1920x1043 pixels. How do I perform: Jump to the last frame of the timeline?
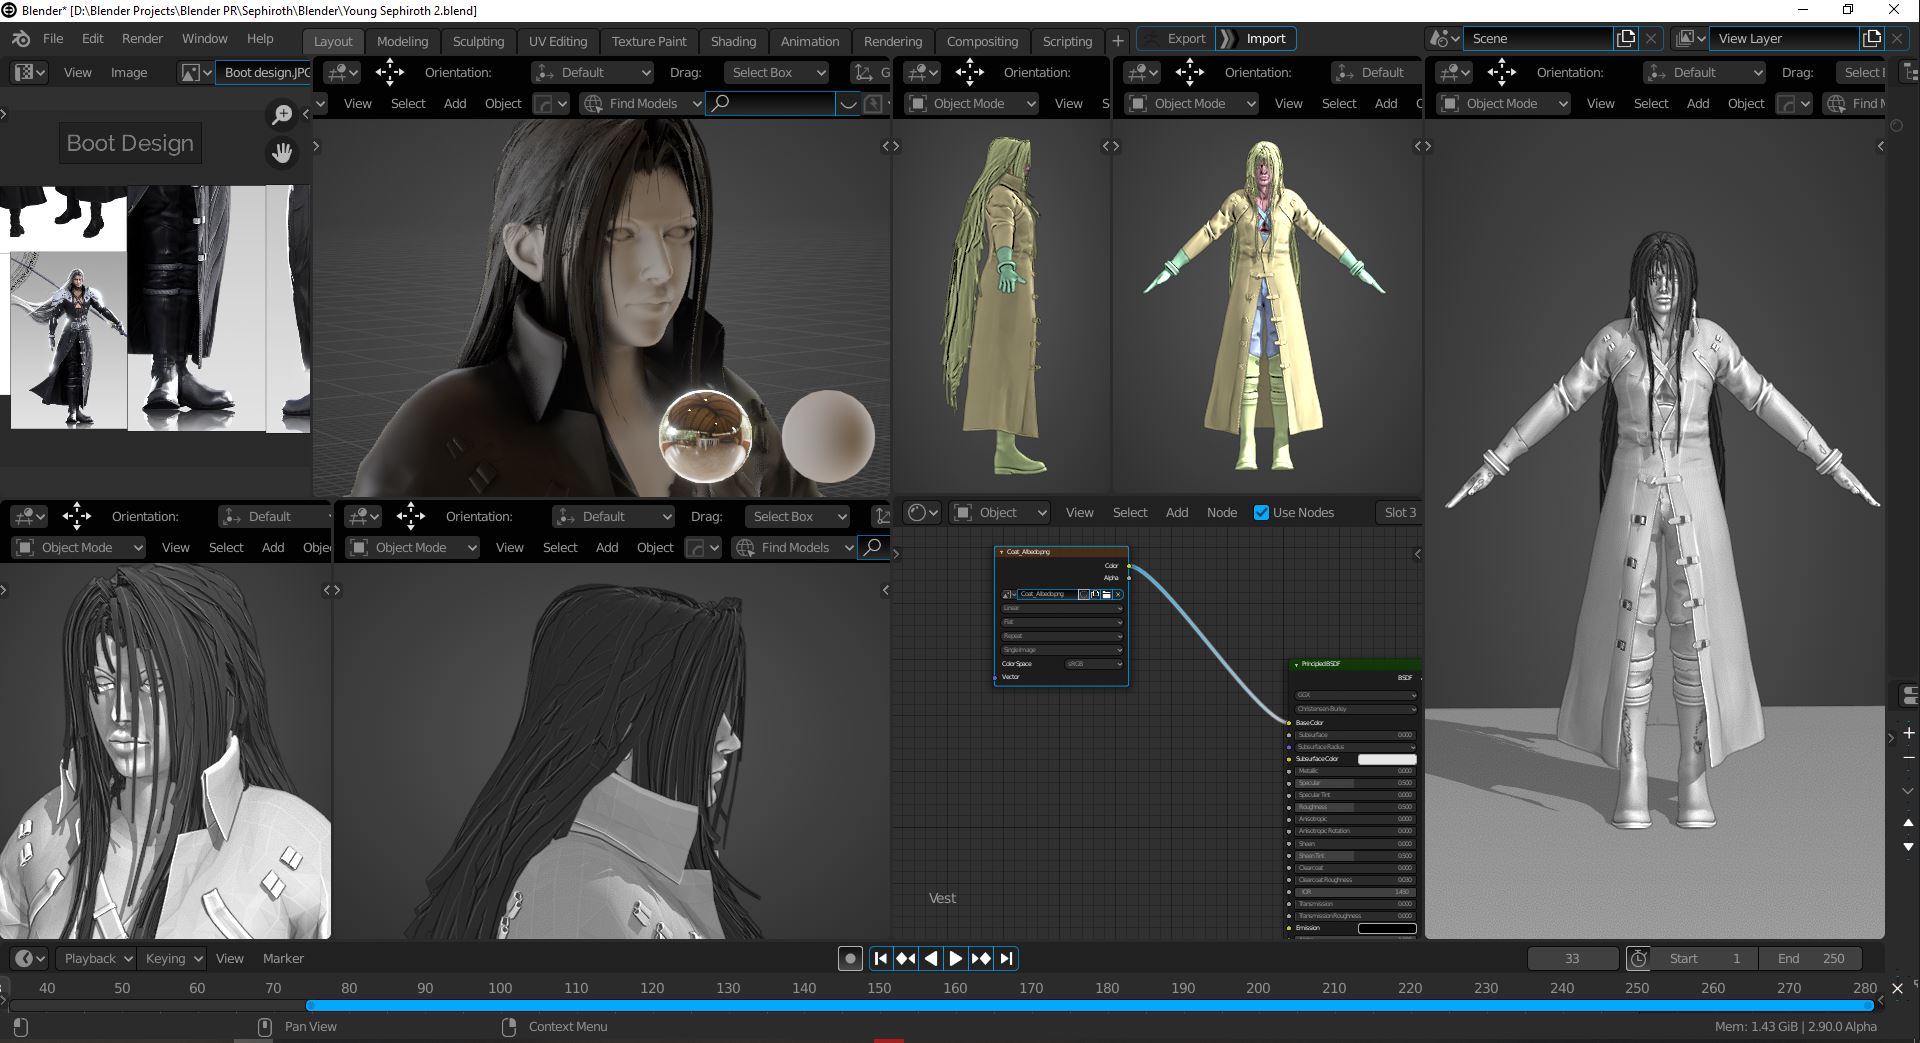click(1006, 958)
